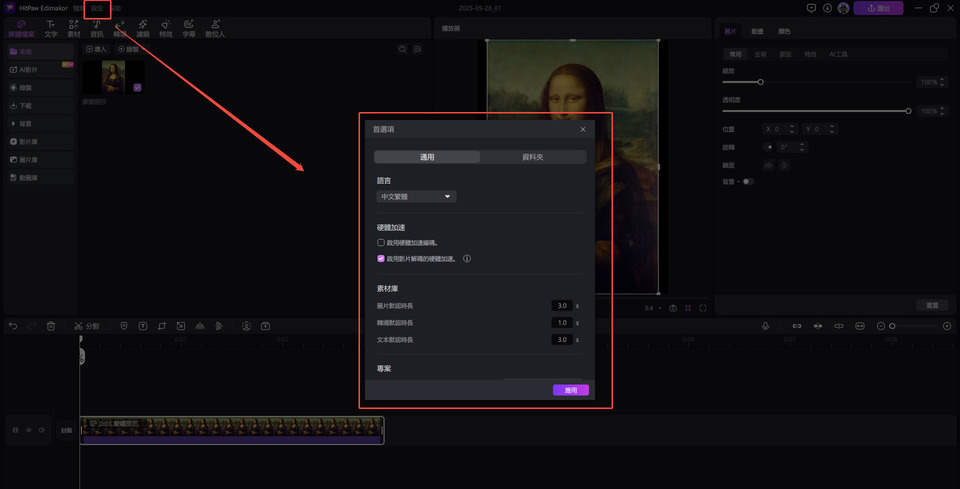Screen dimensions: 960x489
Task: Open the 文字 text tool
Action: [x=51, y=29]
